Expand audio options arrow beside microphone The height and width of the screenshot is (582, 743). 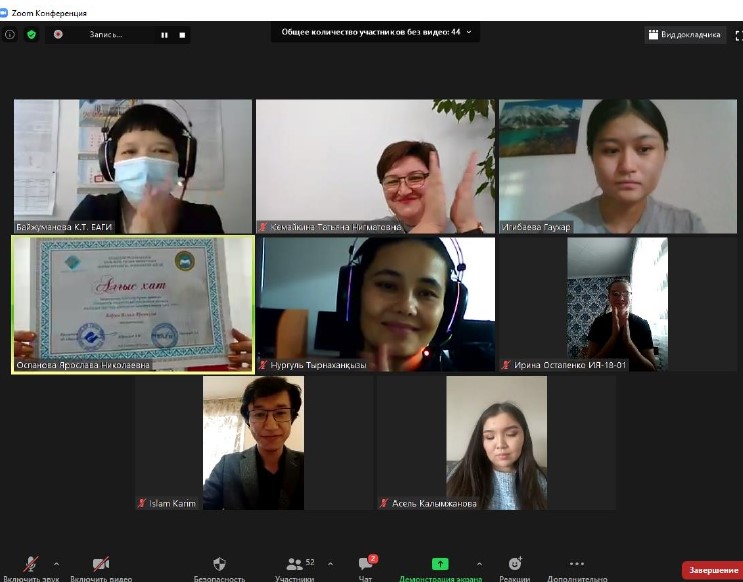(x=56, y=564)
